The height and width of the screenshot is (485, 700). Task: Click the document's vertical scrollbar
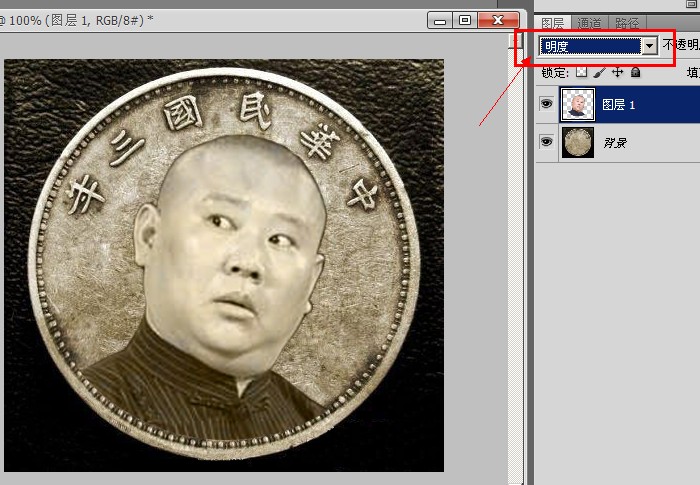[516, 259]
